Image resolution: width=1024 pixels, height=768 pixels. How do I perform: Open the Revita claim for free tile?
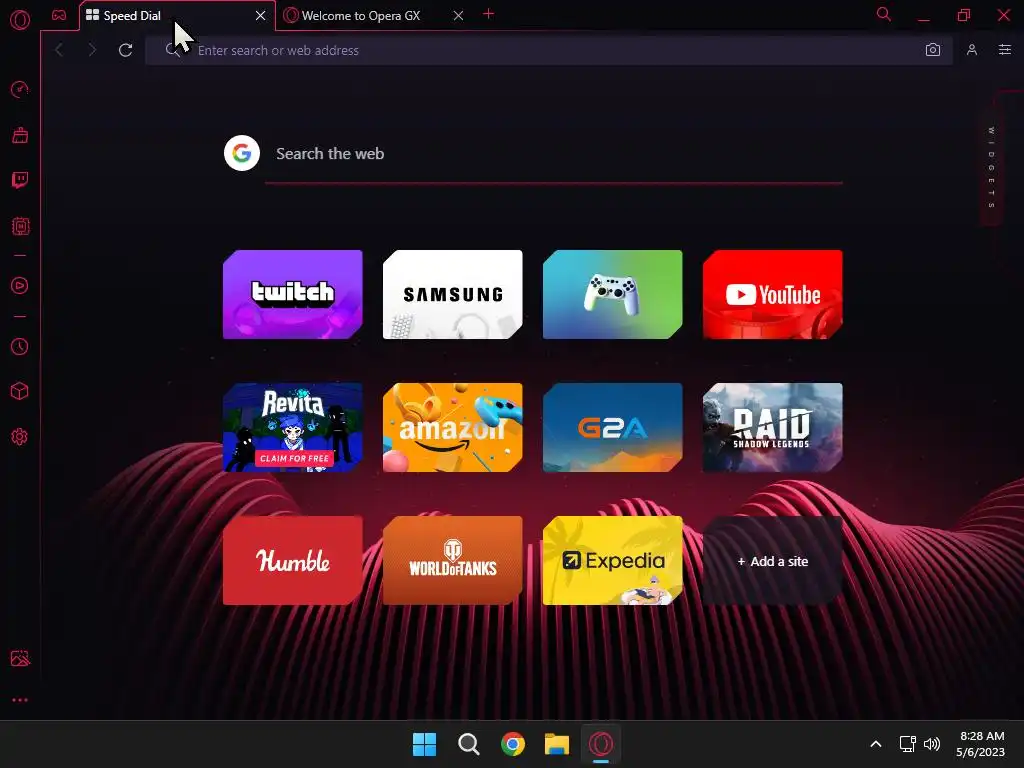pyautogui.click(x=293, y=428)
